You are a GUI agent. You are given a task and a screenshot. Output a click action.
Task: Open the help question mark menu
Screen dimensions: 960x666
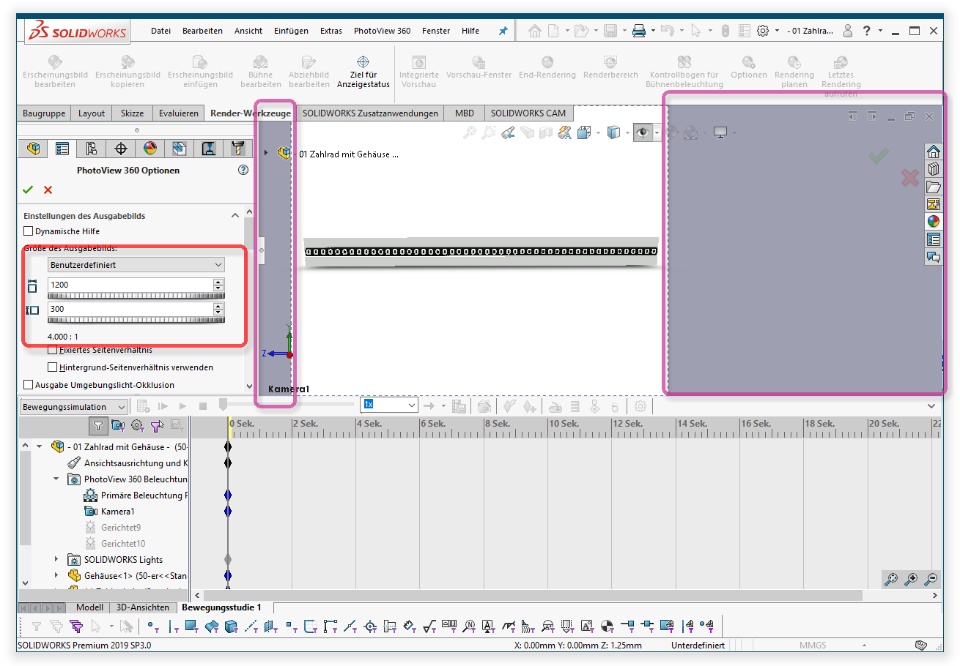pyautogui.click(x=866, y=31)
